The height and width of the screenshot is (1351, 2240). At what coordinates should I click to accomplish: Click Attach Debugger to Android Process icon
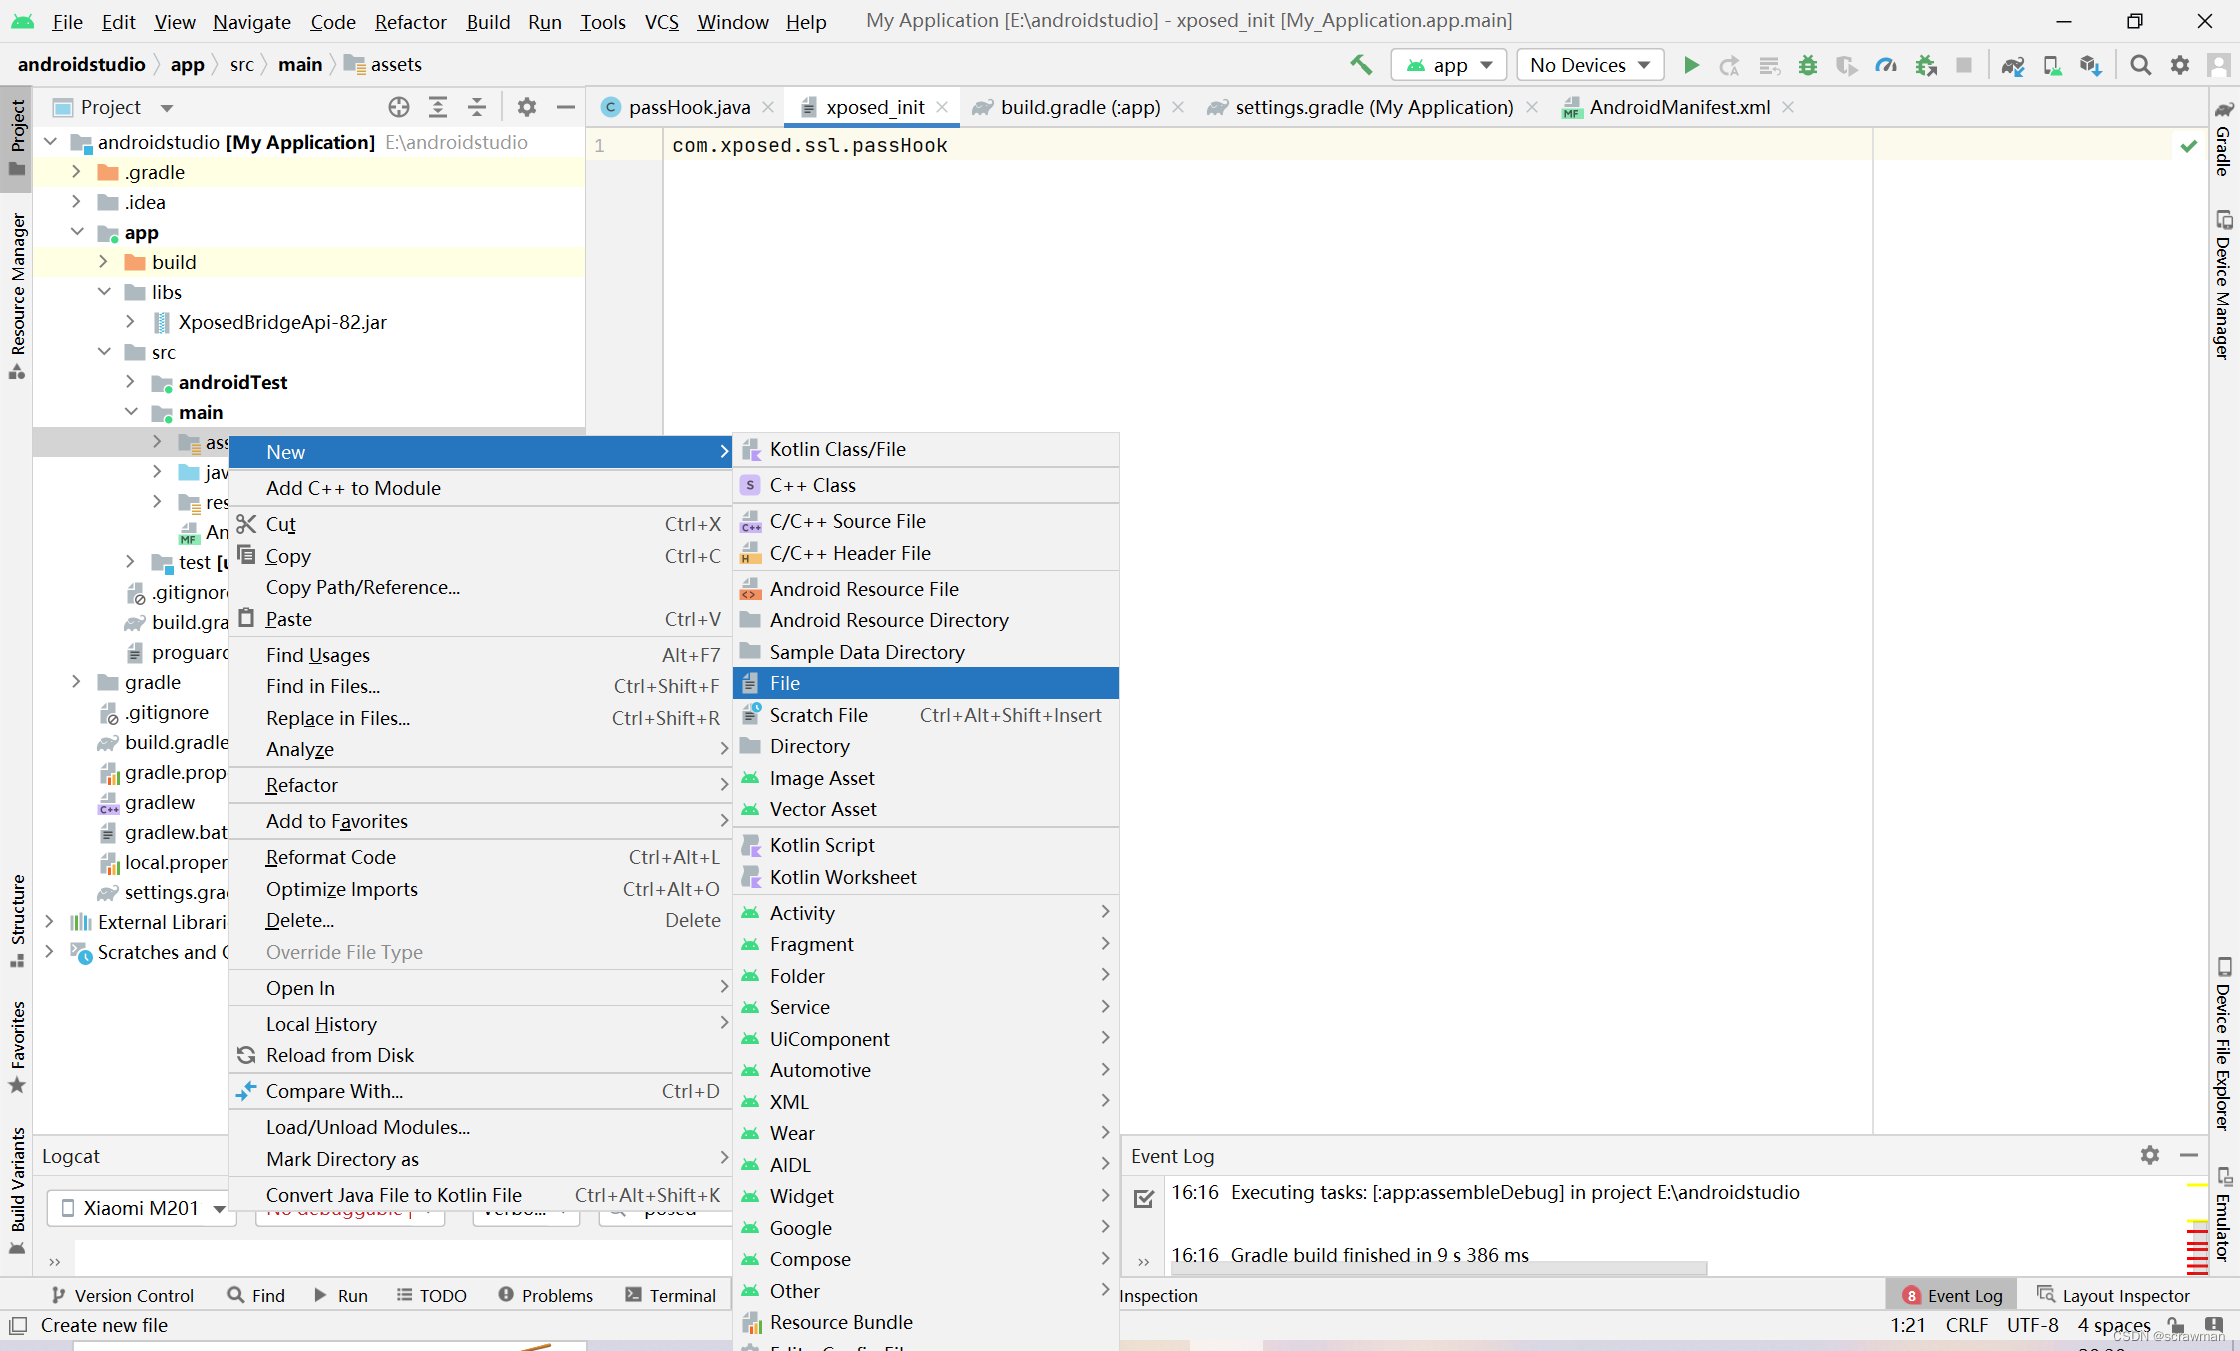click(1926, 65)
